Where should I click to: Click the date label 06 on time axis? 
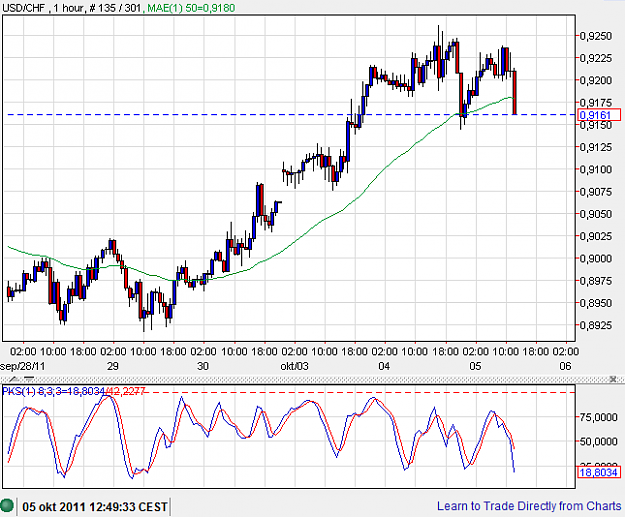[x=565, y=366]
